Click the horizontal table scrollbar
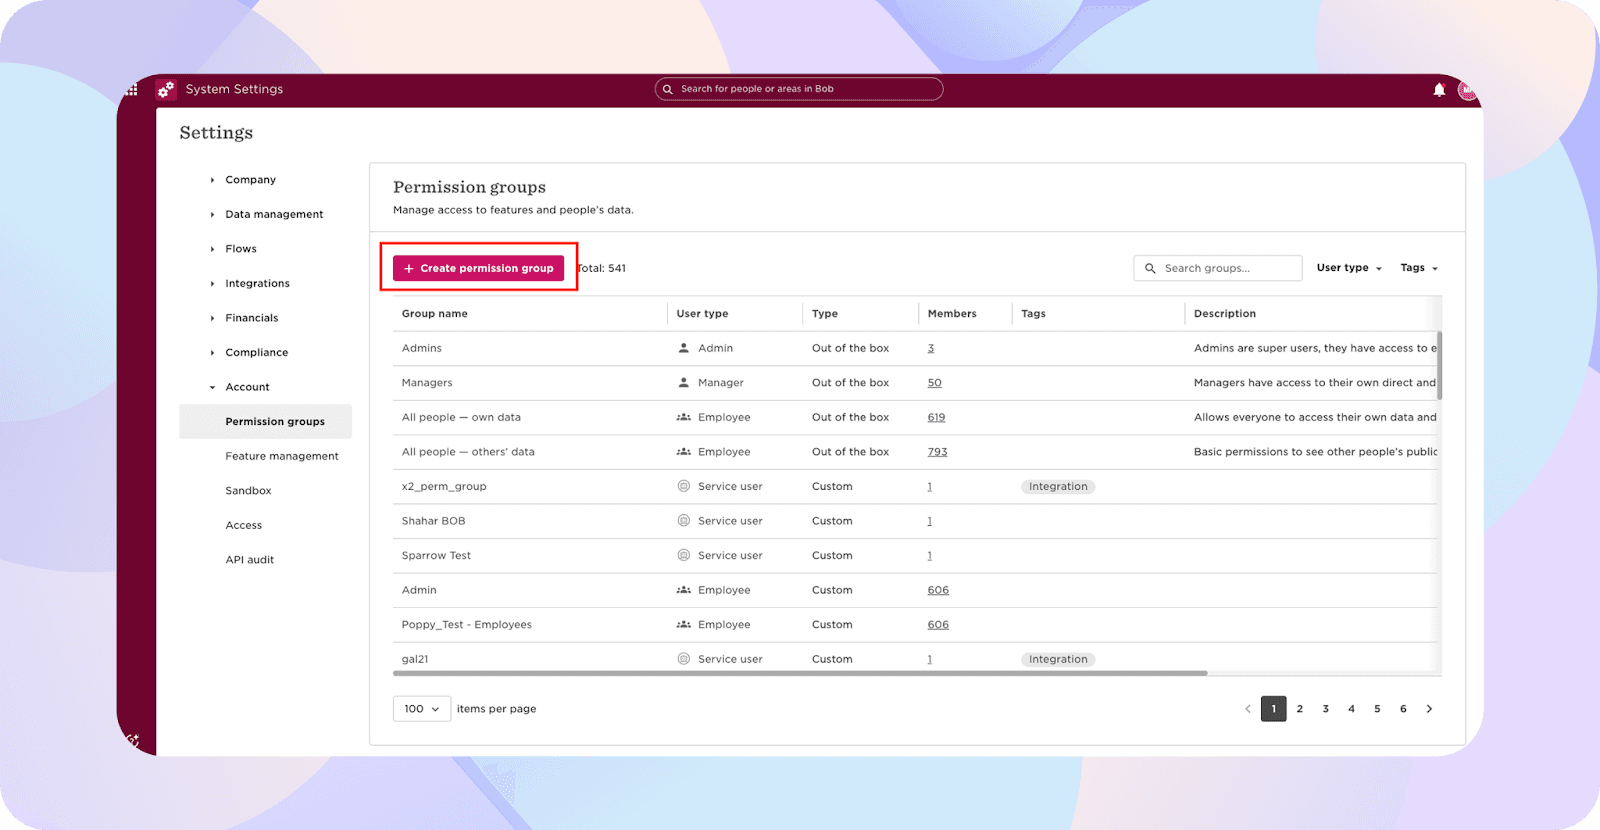Image resolution: width=1600 pixels, height=830 pixels. click(x=800, y=673)
